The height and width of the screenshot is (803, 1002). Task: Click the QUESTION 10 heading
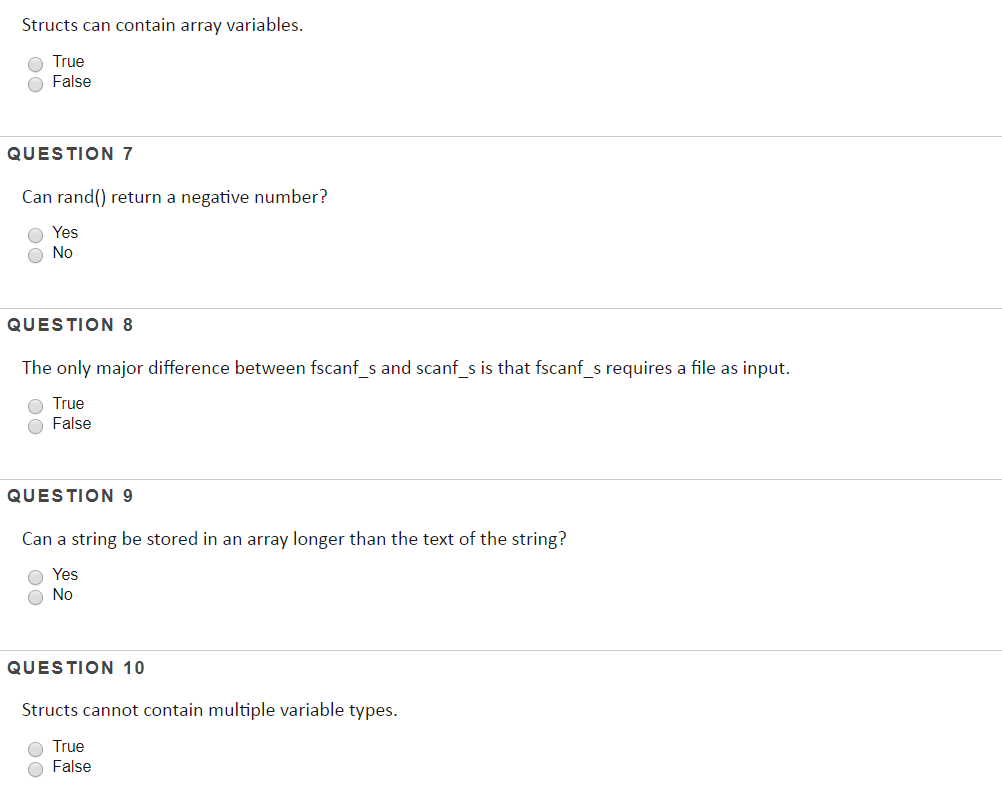click(76, 668)
